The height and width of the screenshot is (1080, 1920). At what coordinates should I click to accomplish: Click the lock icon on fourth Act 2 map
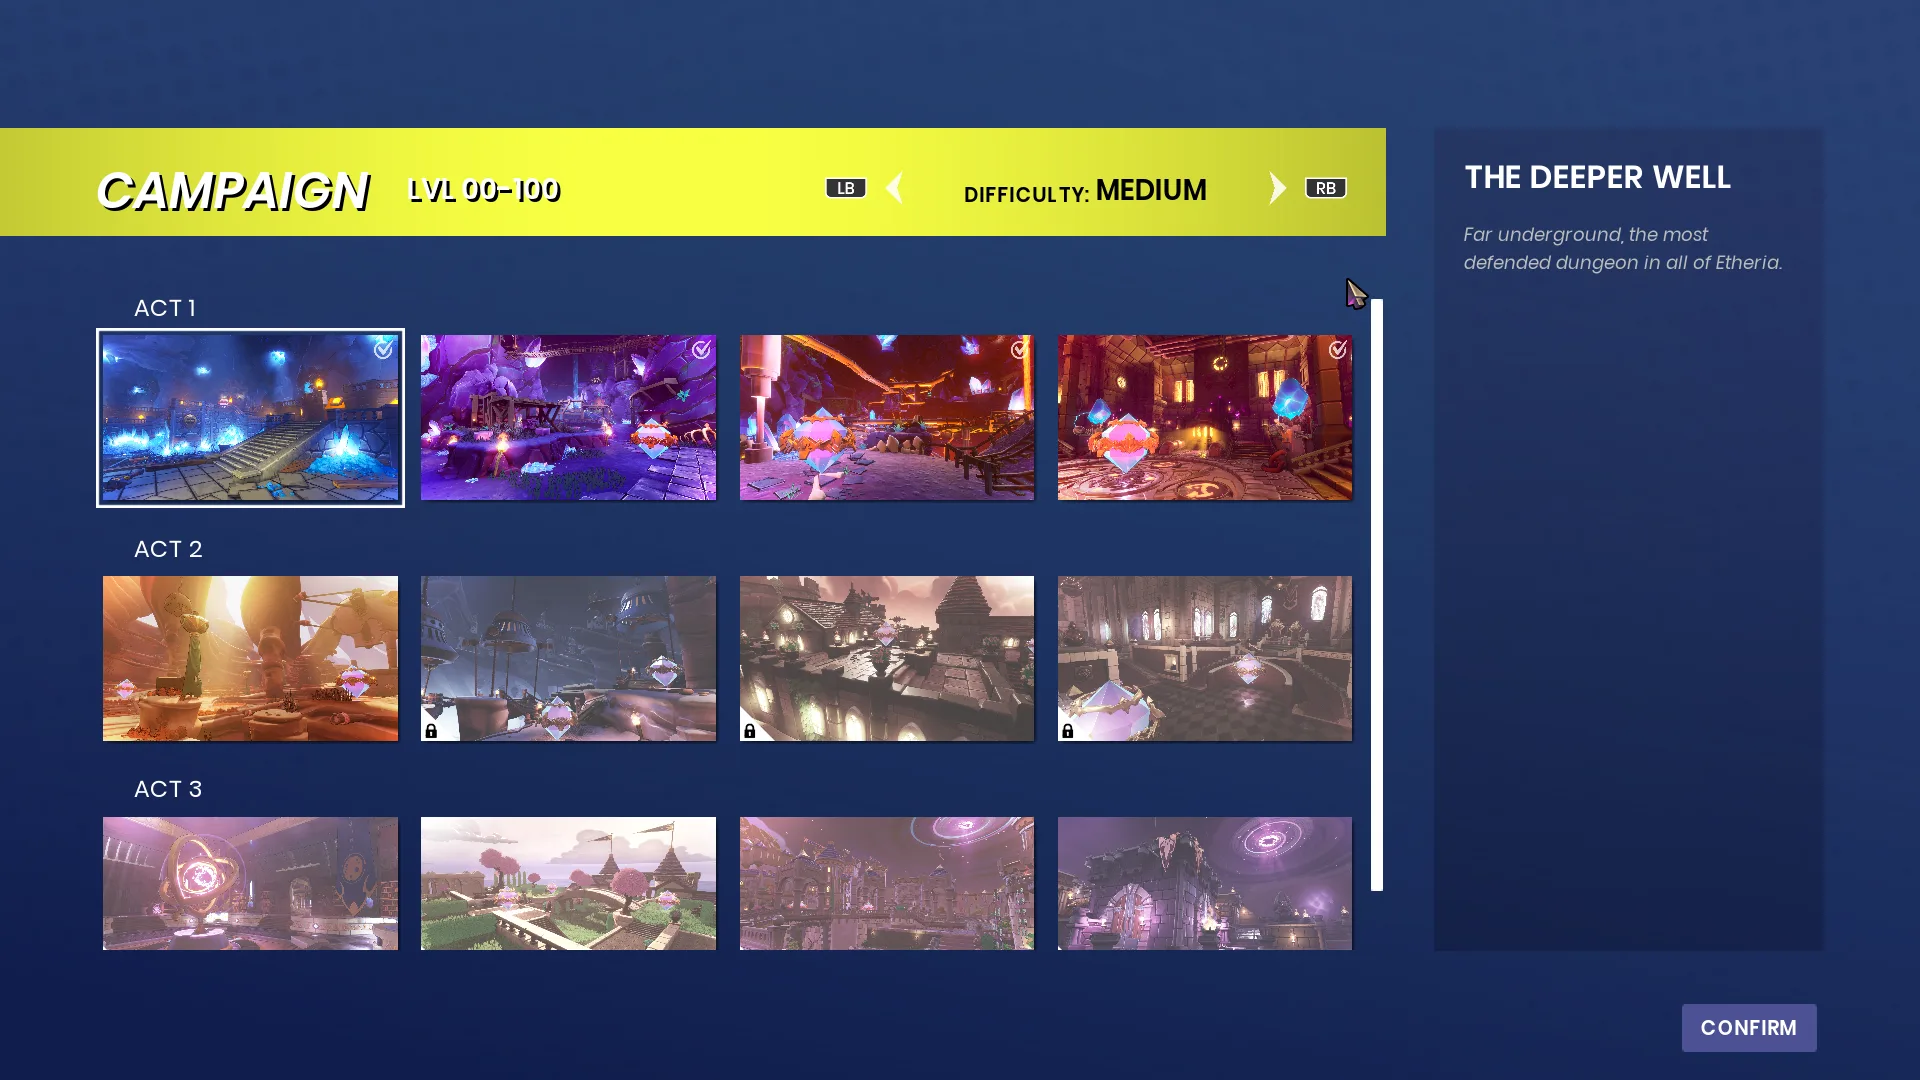1067,731
